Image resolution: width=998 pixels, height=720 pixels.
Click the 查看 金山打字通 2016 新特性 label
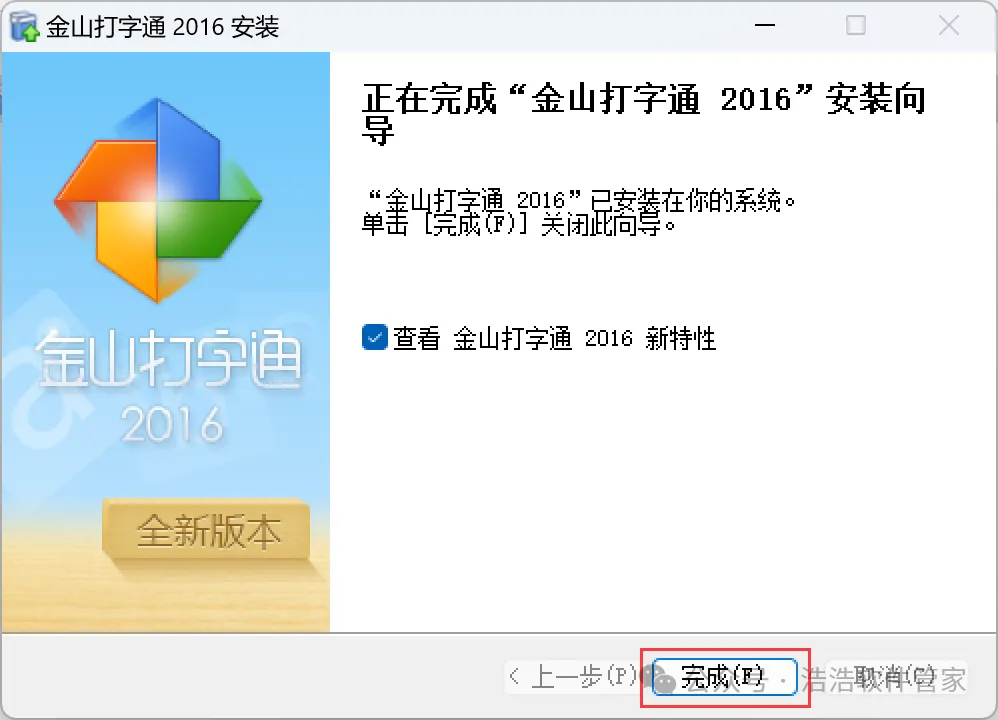554,338
